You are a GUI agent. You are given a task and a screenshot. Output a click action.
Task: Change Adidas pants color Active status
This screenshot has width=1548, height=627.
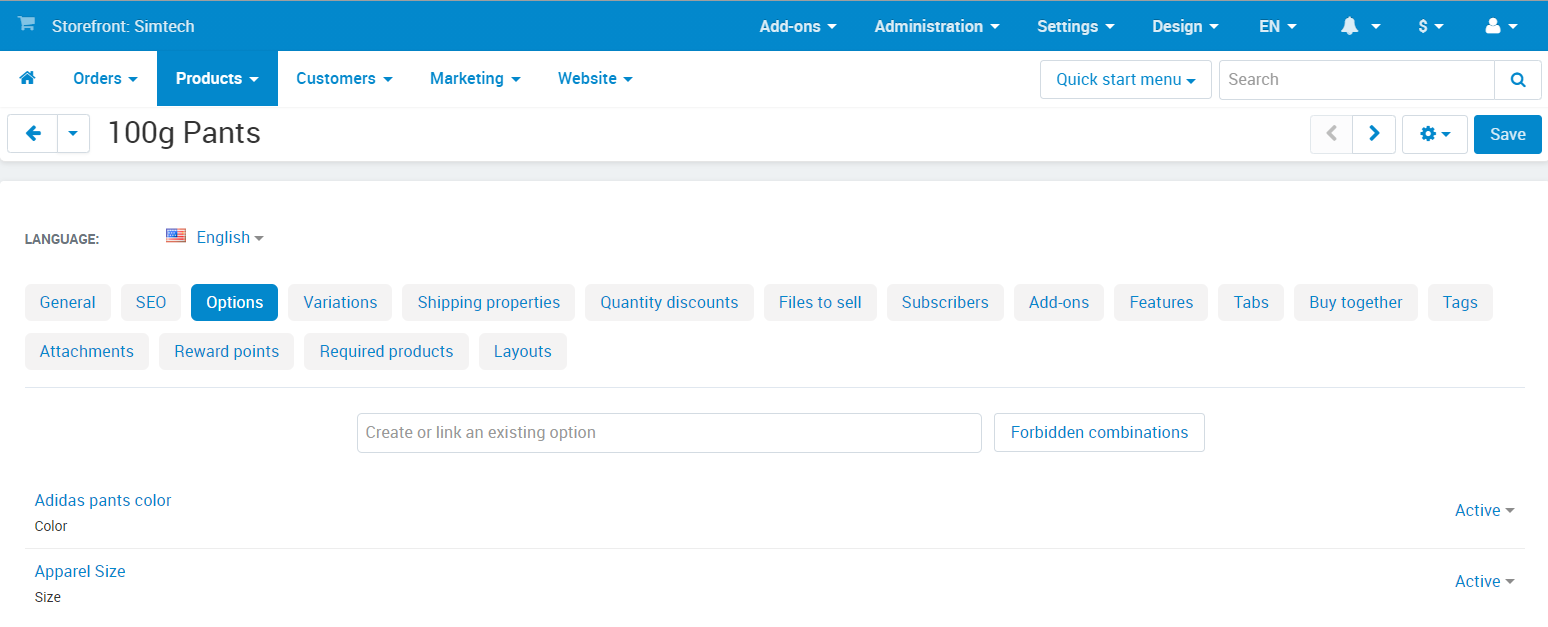point(1485,510)
